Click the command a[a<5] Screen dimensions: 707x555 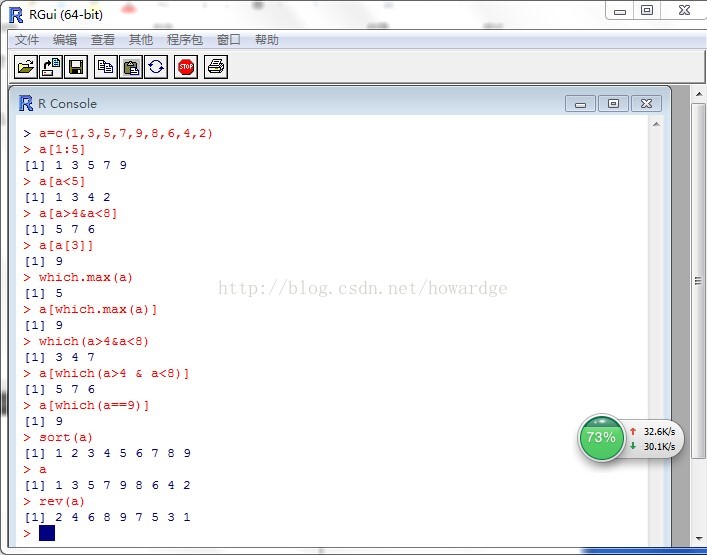[x=62, y=181]
